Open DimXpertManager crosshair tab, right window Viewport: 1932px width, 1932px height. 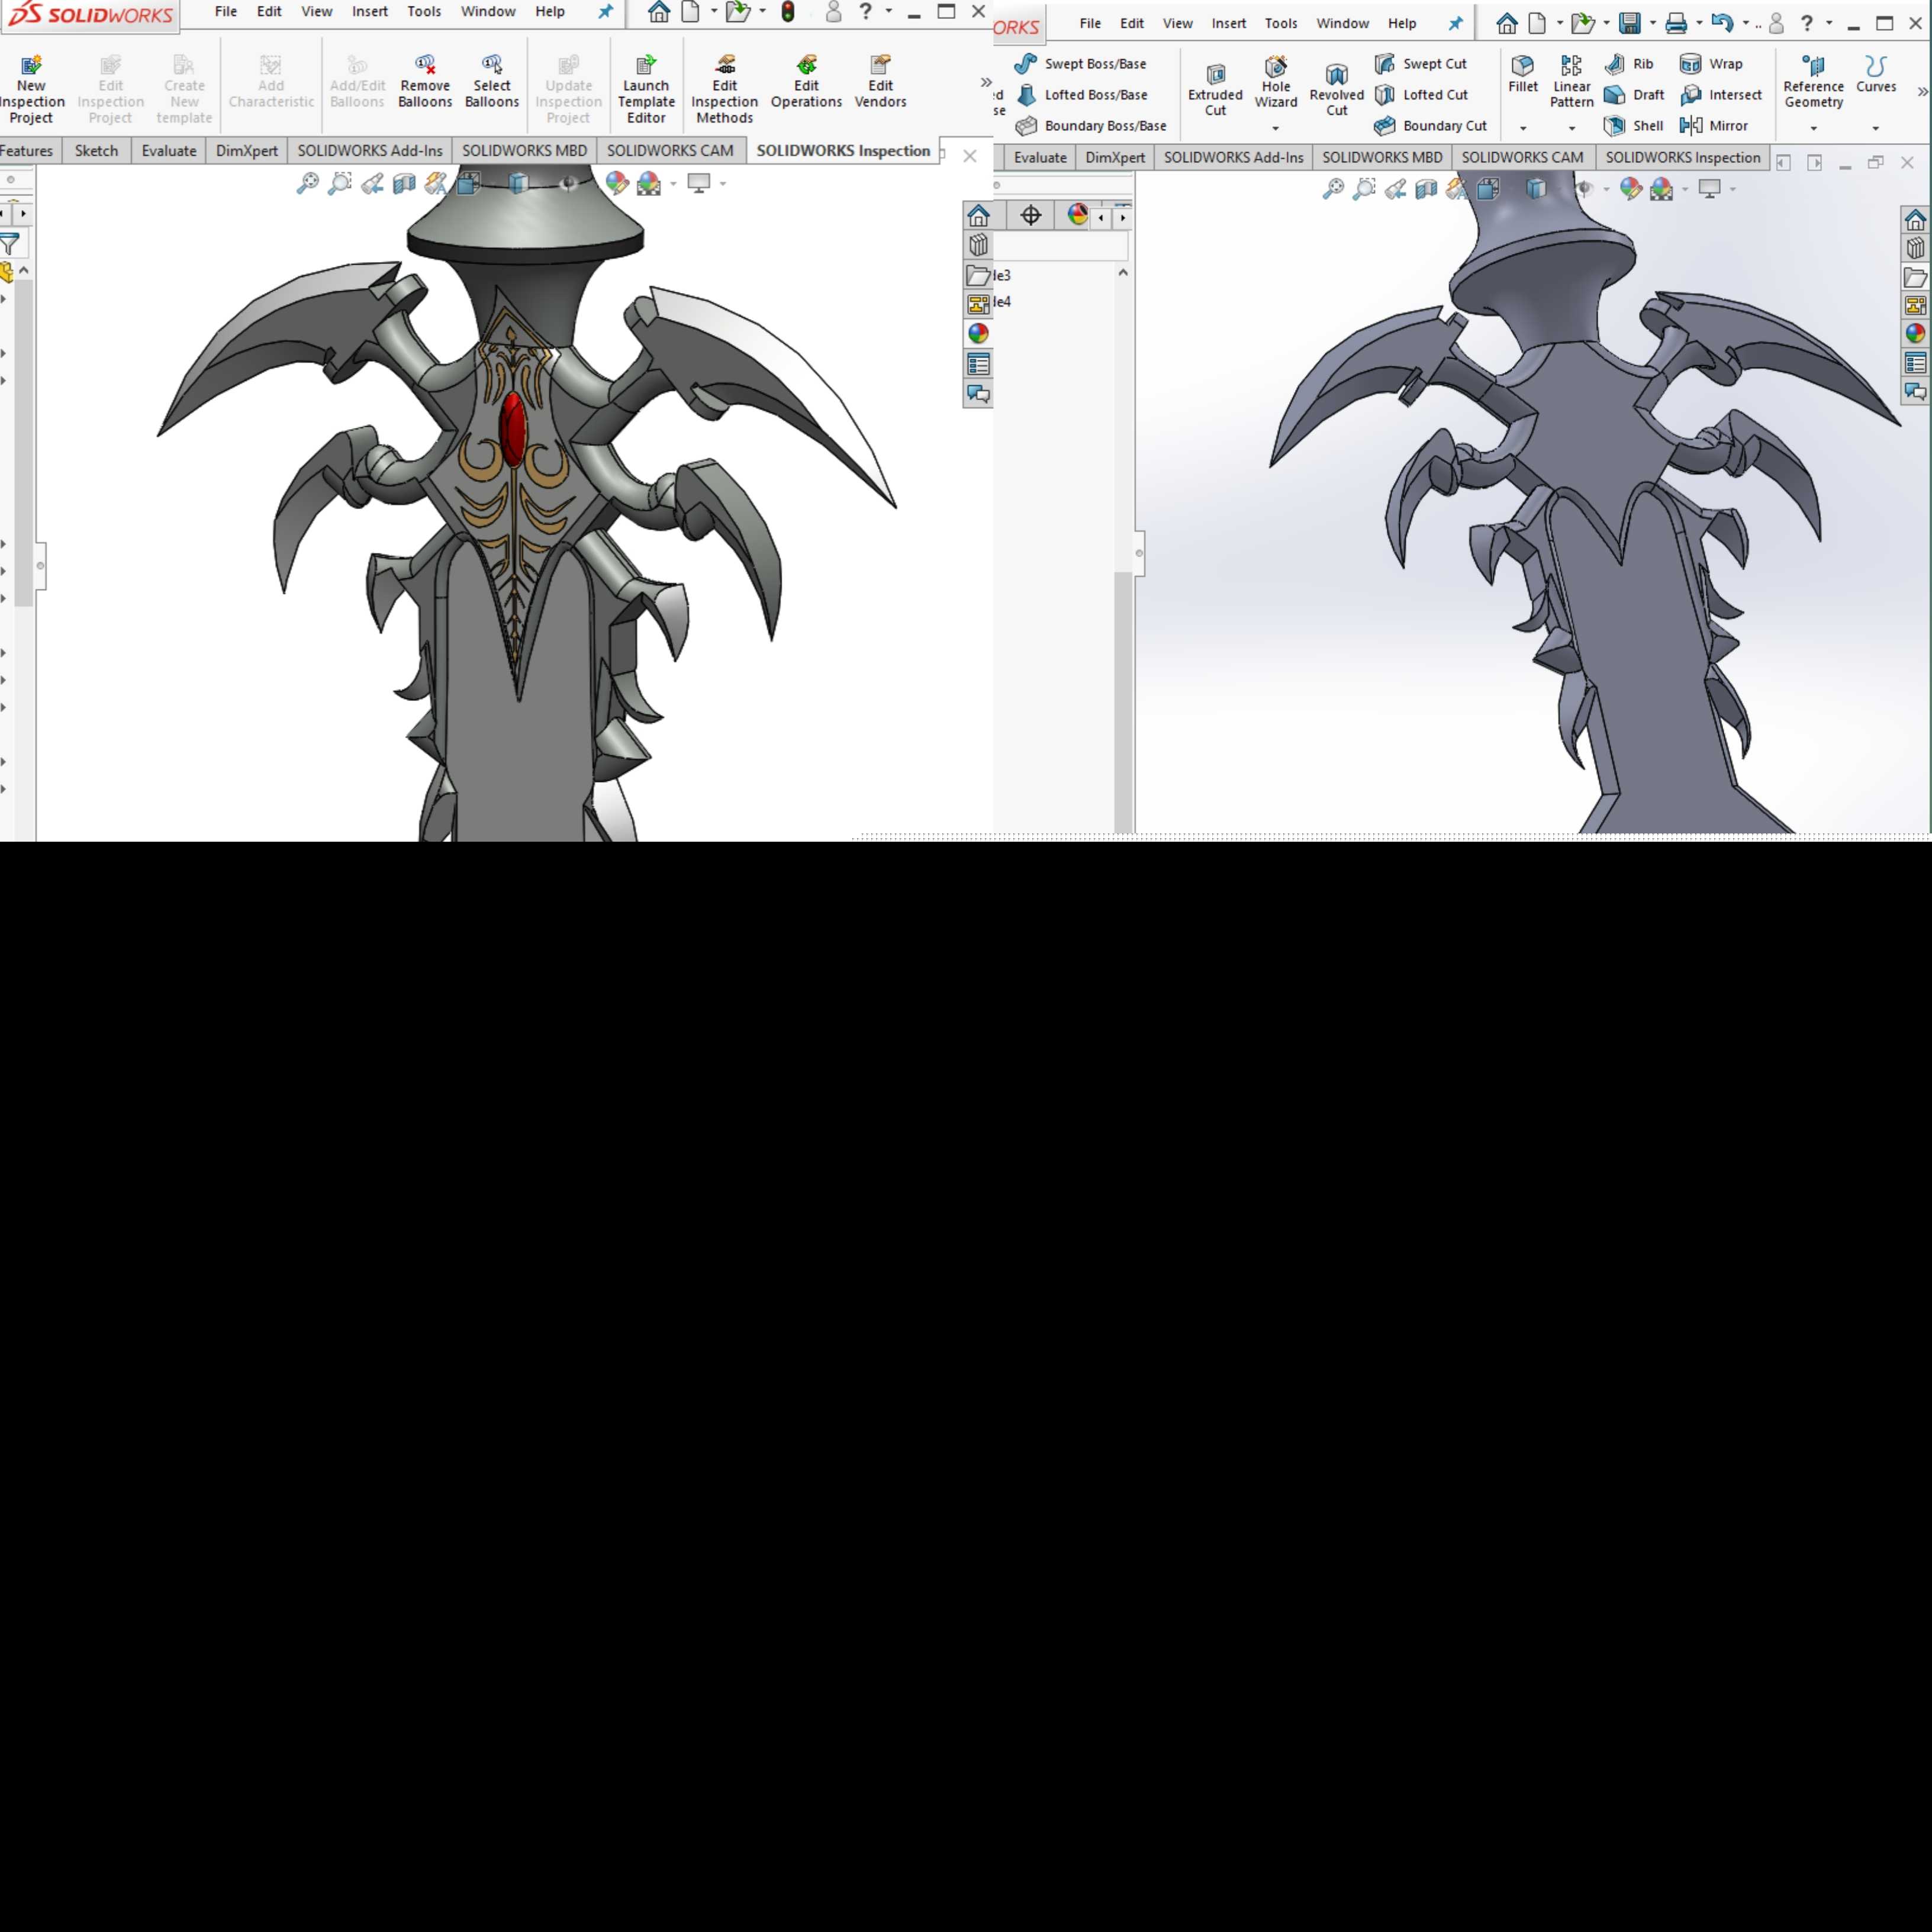point(1031,215)
